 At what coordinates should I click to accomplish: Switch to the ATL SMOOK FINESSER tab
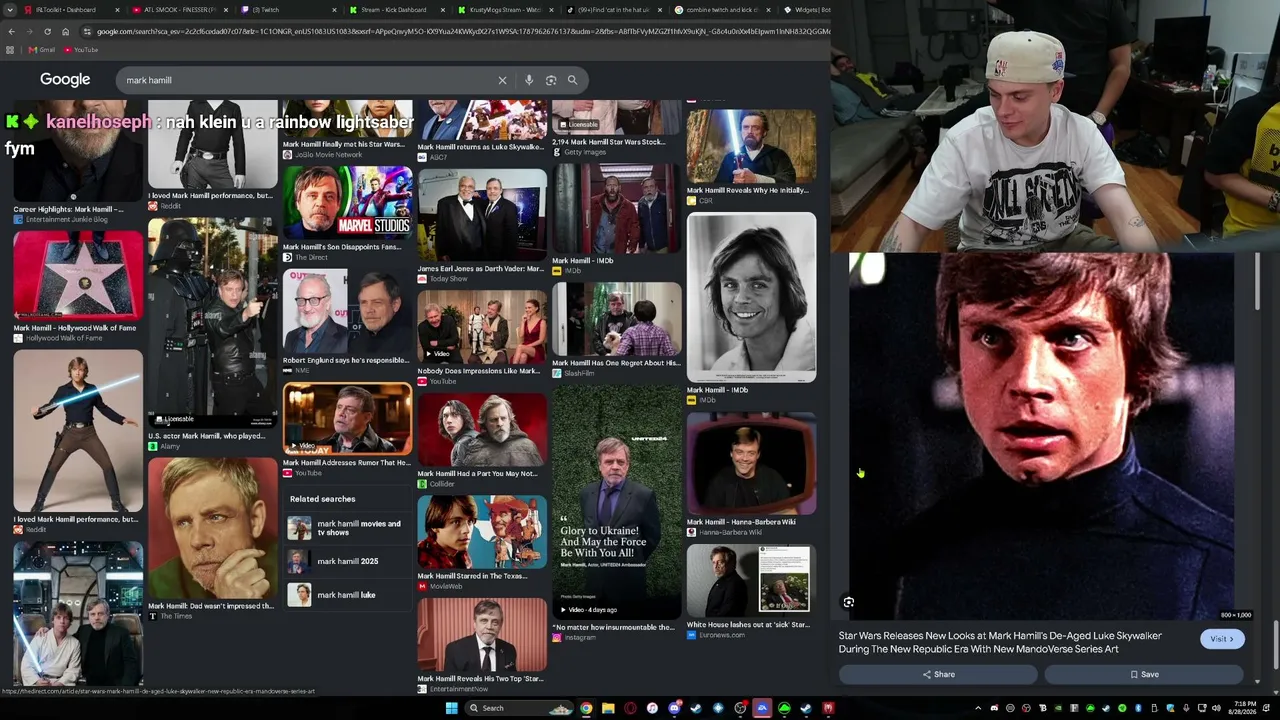[178, 10]
